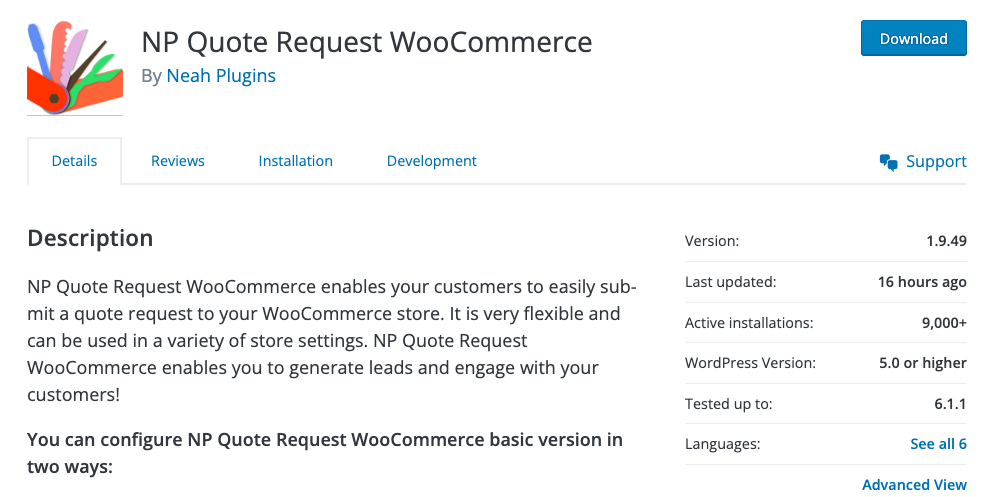The height and width of the screenshot is (497, 997).
Task: Click the 'WordPress Version:' label
Action: [x=750, y=364]
